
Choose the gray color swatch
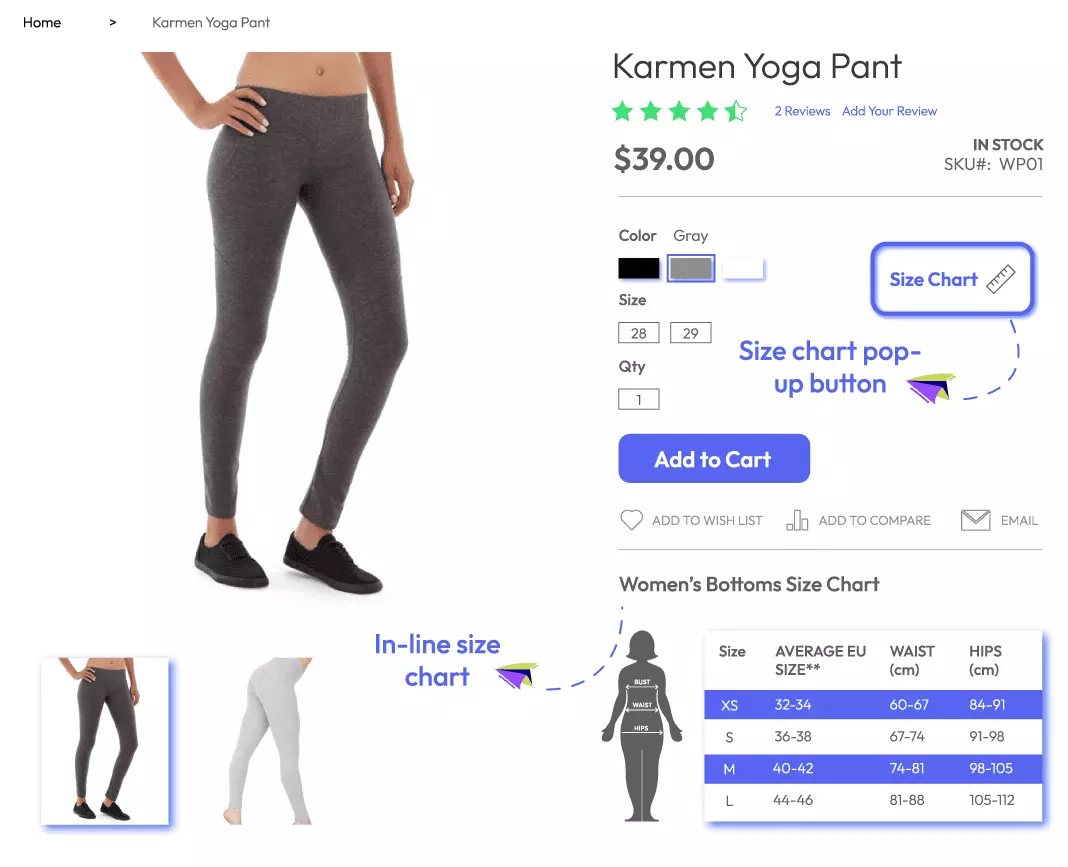pyautogui.click(x=691, y=268)
